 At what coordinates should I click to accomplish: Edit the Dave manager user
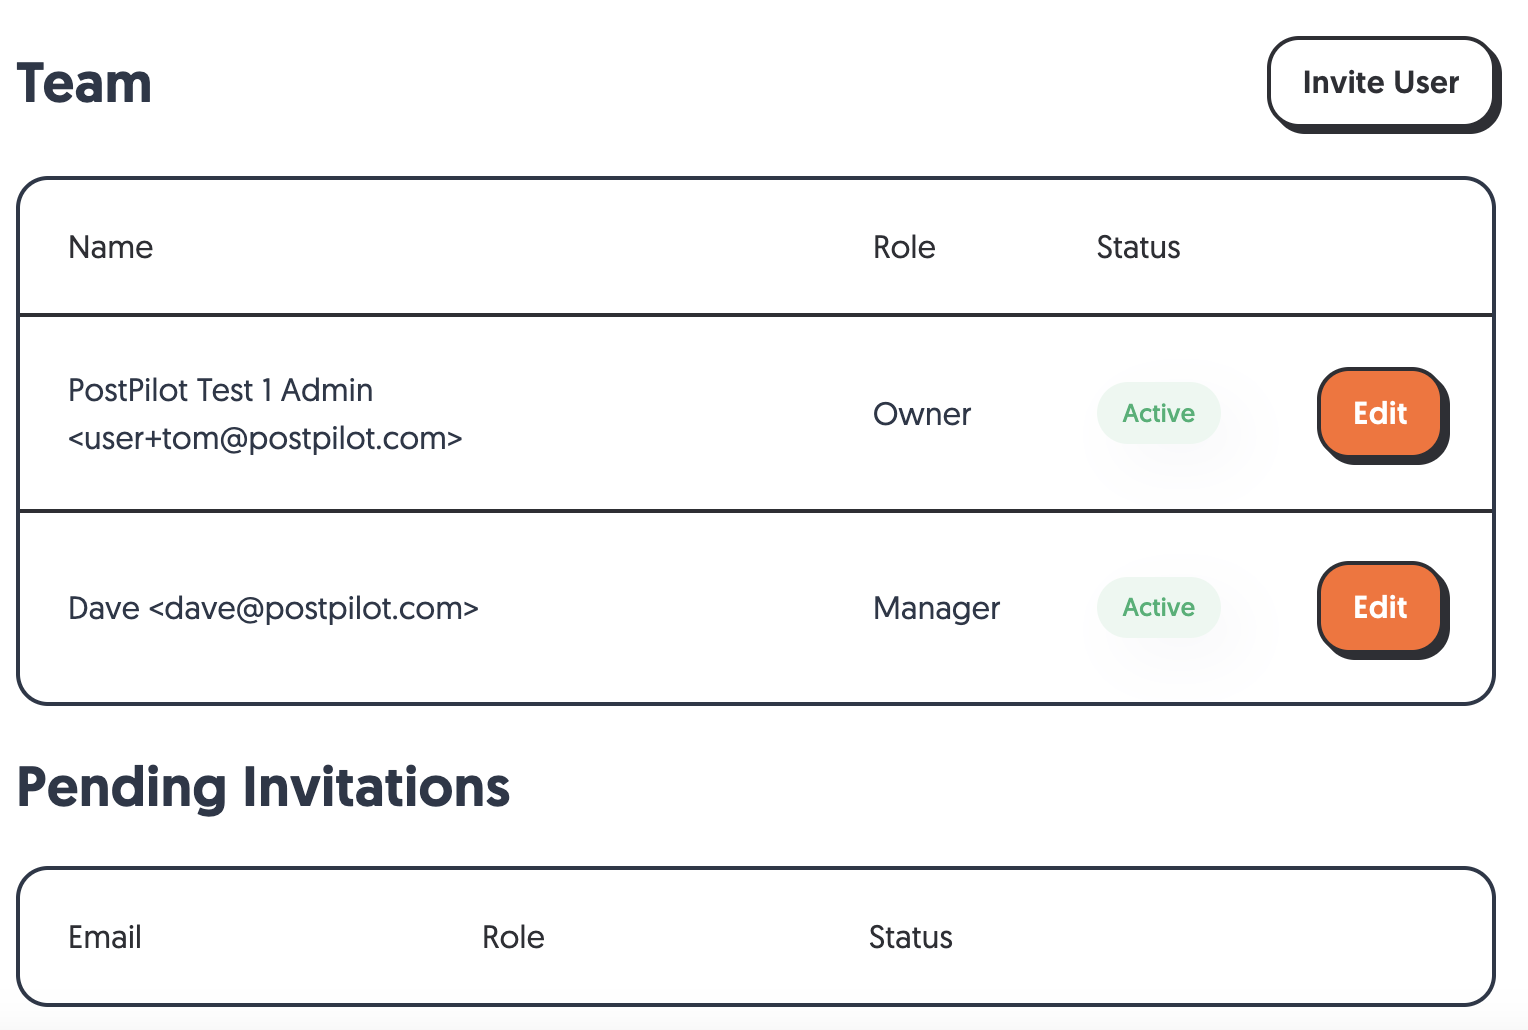pos(1380,607)
